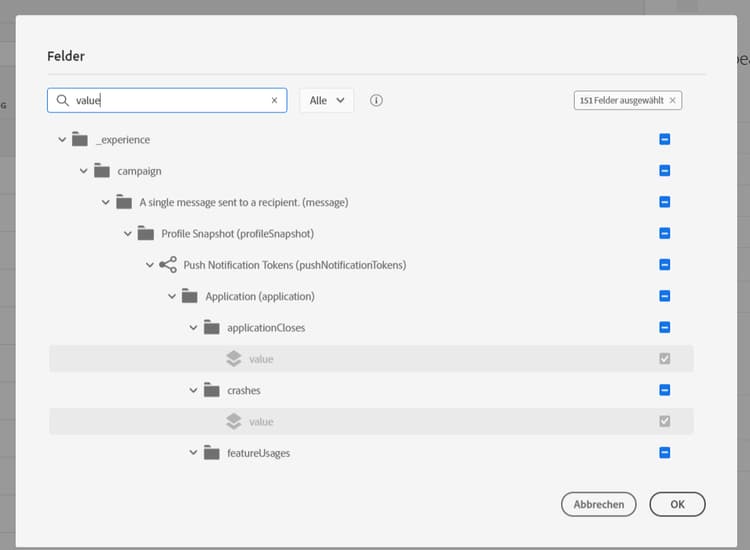Viewport: 750px width, 550px height.
Task: Click the crashes value field icon
Action: click(234, 422)
